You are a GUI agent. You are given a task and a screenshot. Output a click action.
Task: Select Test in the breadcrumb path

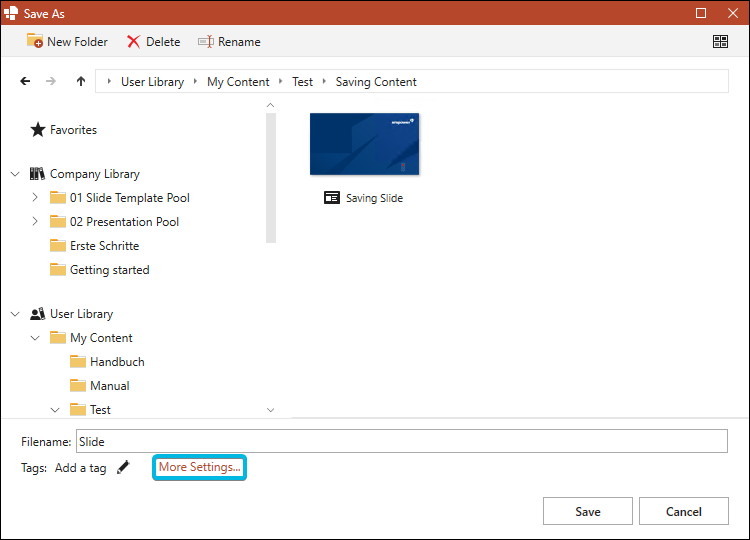click(302, 82)
